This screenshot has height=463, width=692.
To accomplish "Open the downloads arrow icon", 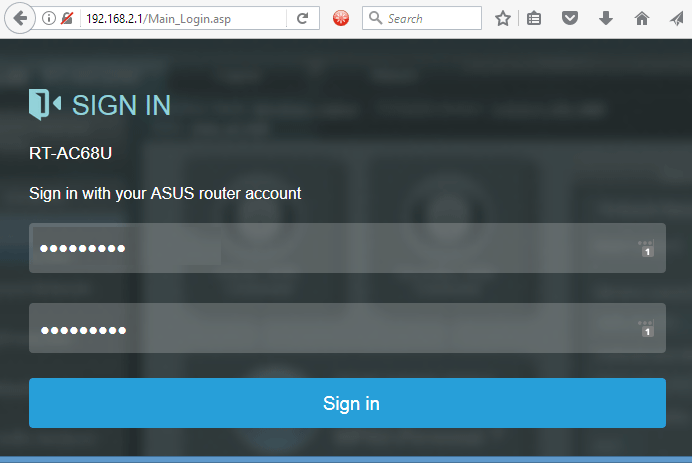I will pyautogui.click(x=606, y=19).
